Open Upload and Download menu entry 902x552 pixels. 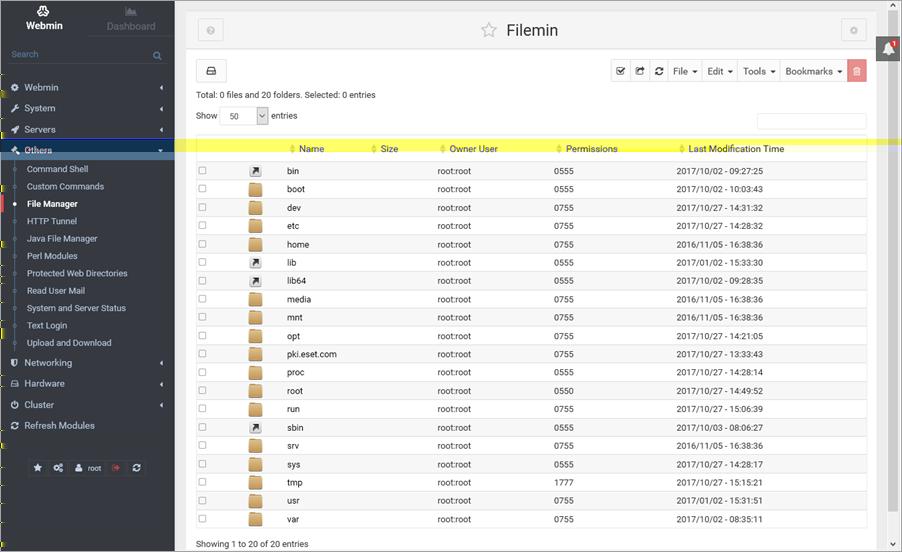pyautogui.click(x=69, y=343)
